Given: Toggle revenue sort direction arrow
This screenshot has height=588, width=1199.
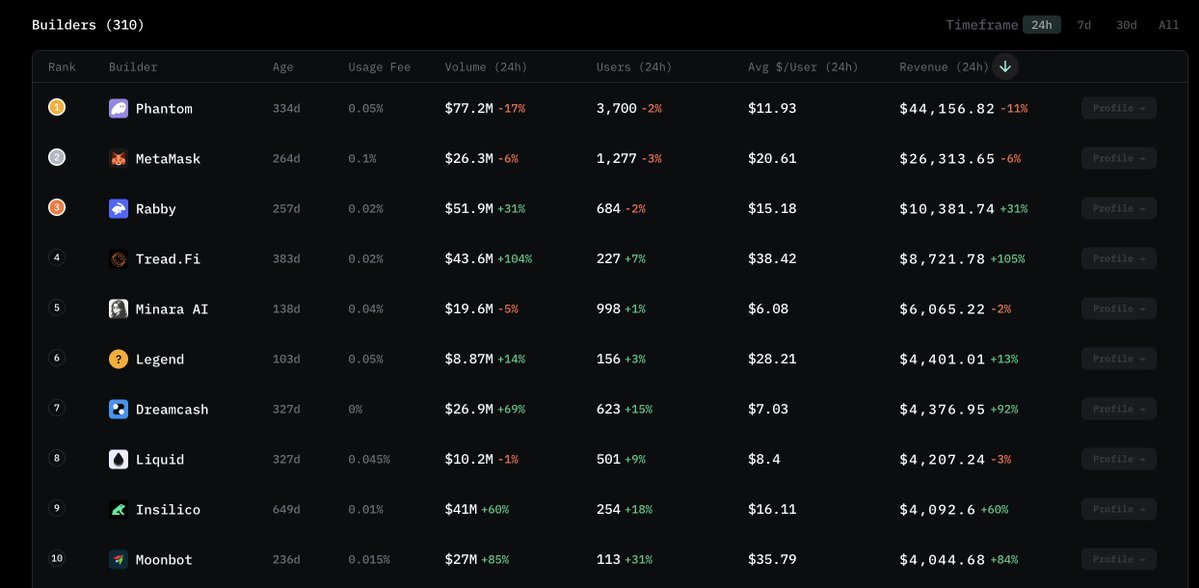Looking at the screenshot, I should pyautogui.click(x=1006, y=67).
